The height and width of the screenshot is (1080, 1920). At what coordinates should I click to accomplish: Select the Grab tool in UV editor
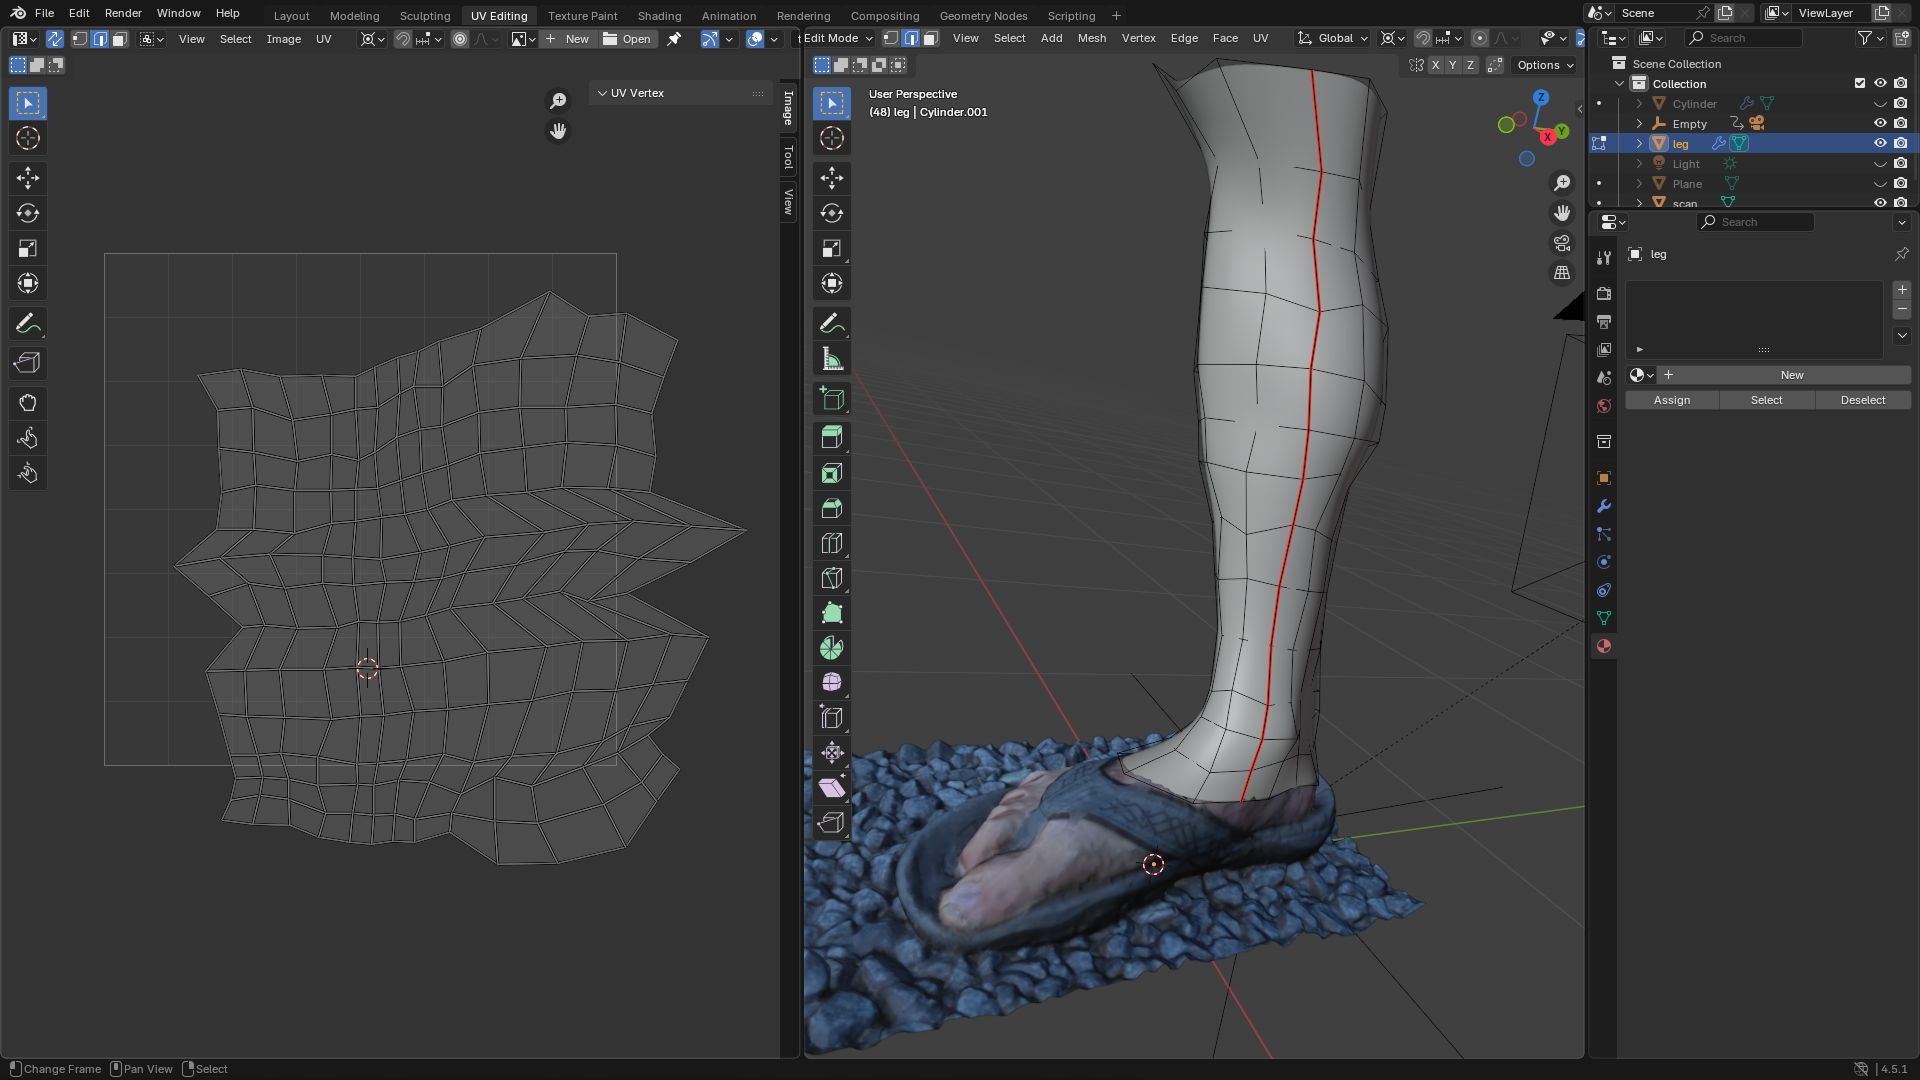pos(28,403)
